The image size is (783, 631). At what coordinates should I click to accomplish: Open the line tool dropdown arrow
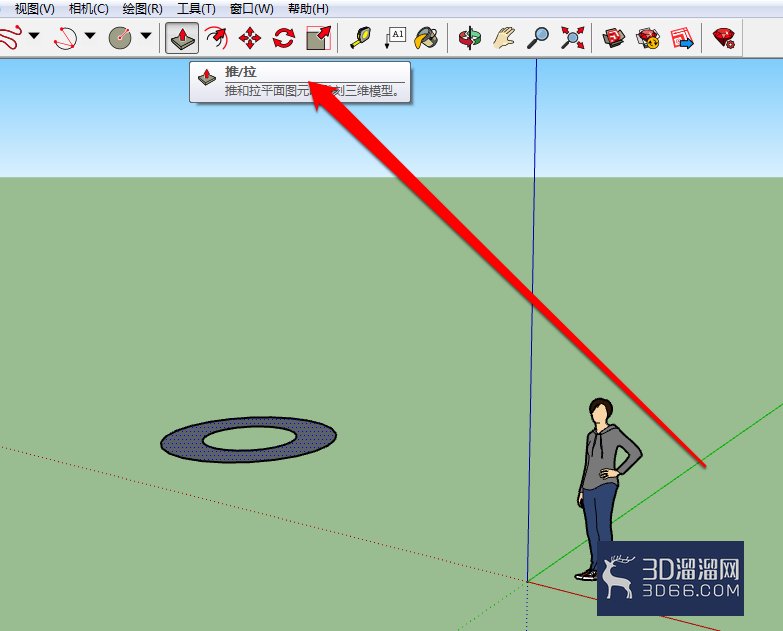(34, 36)
